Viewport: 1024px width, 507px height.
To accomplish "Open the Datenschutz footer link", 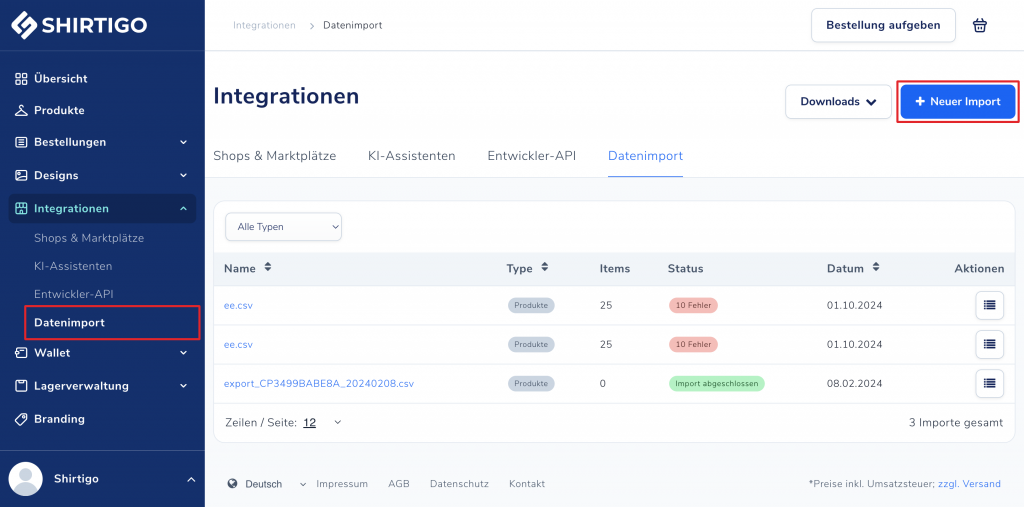I will pos(459,484).
